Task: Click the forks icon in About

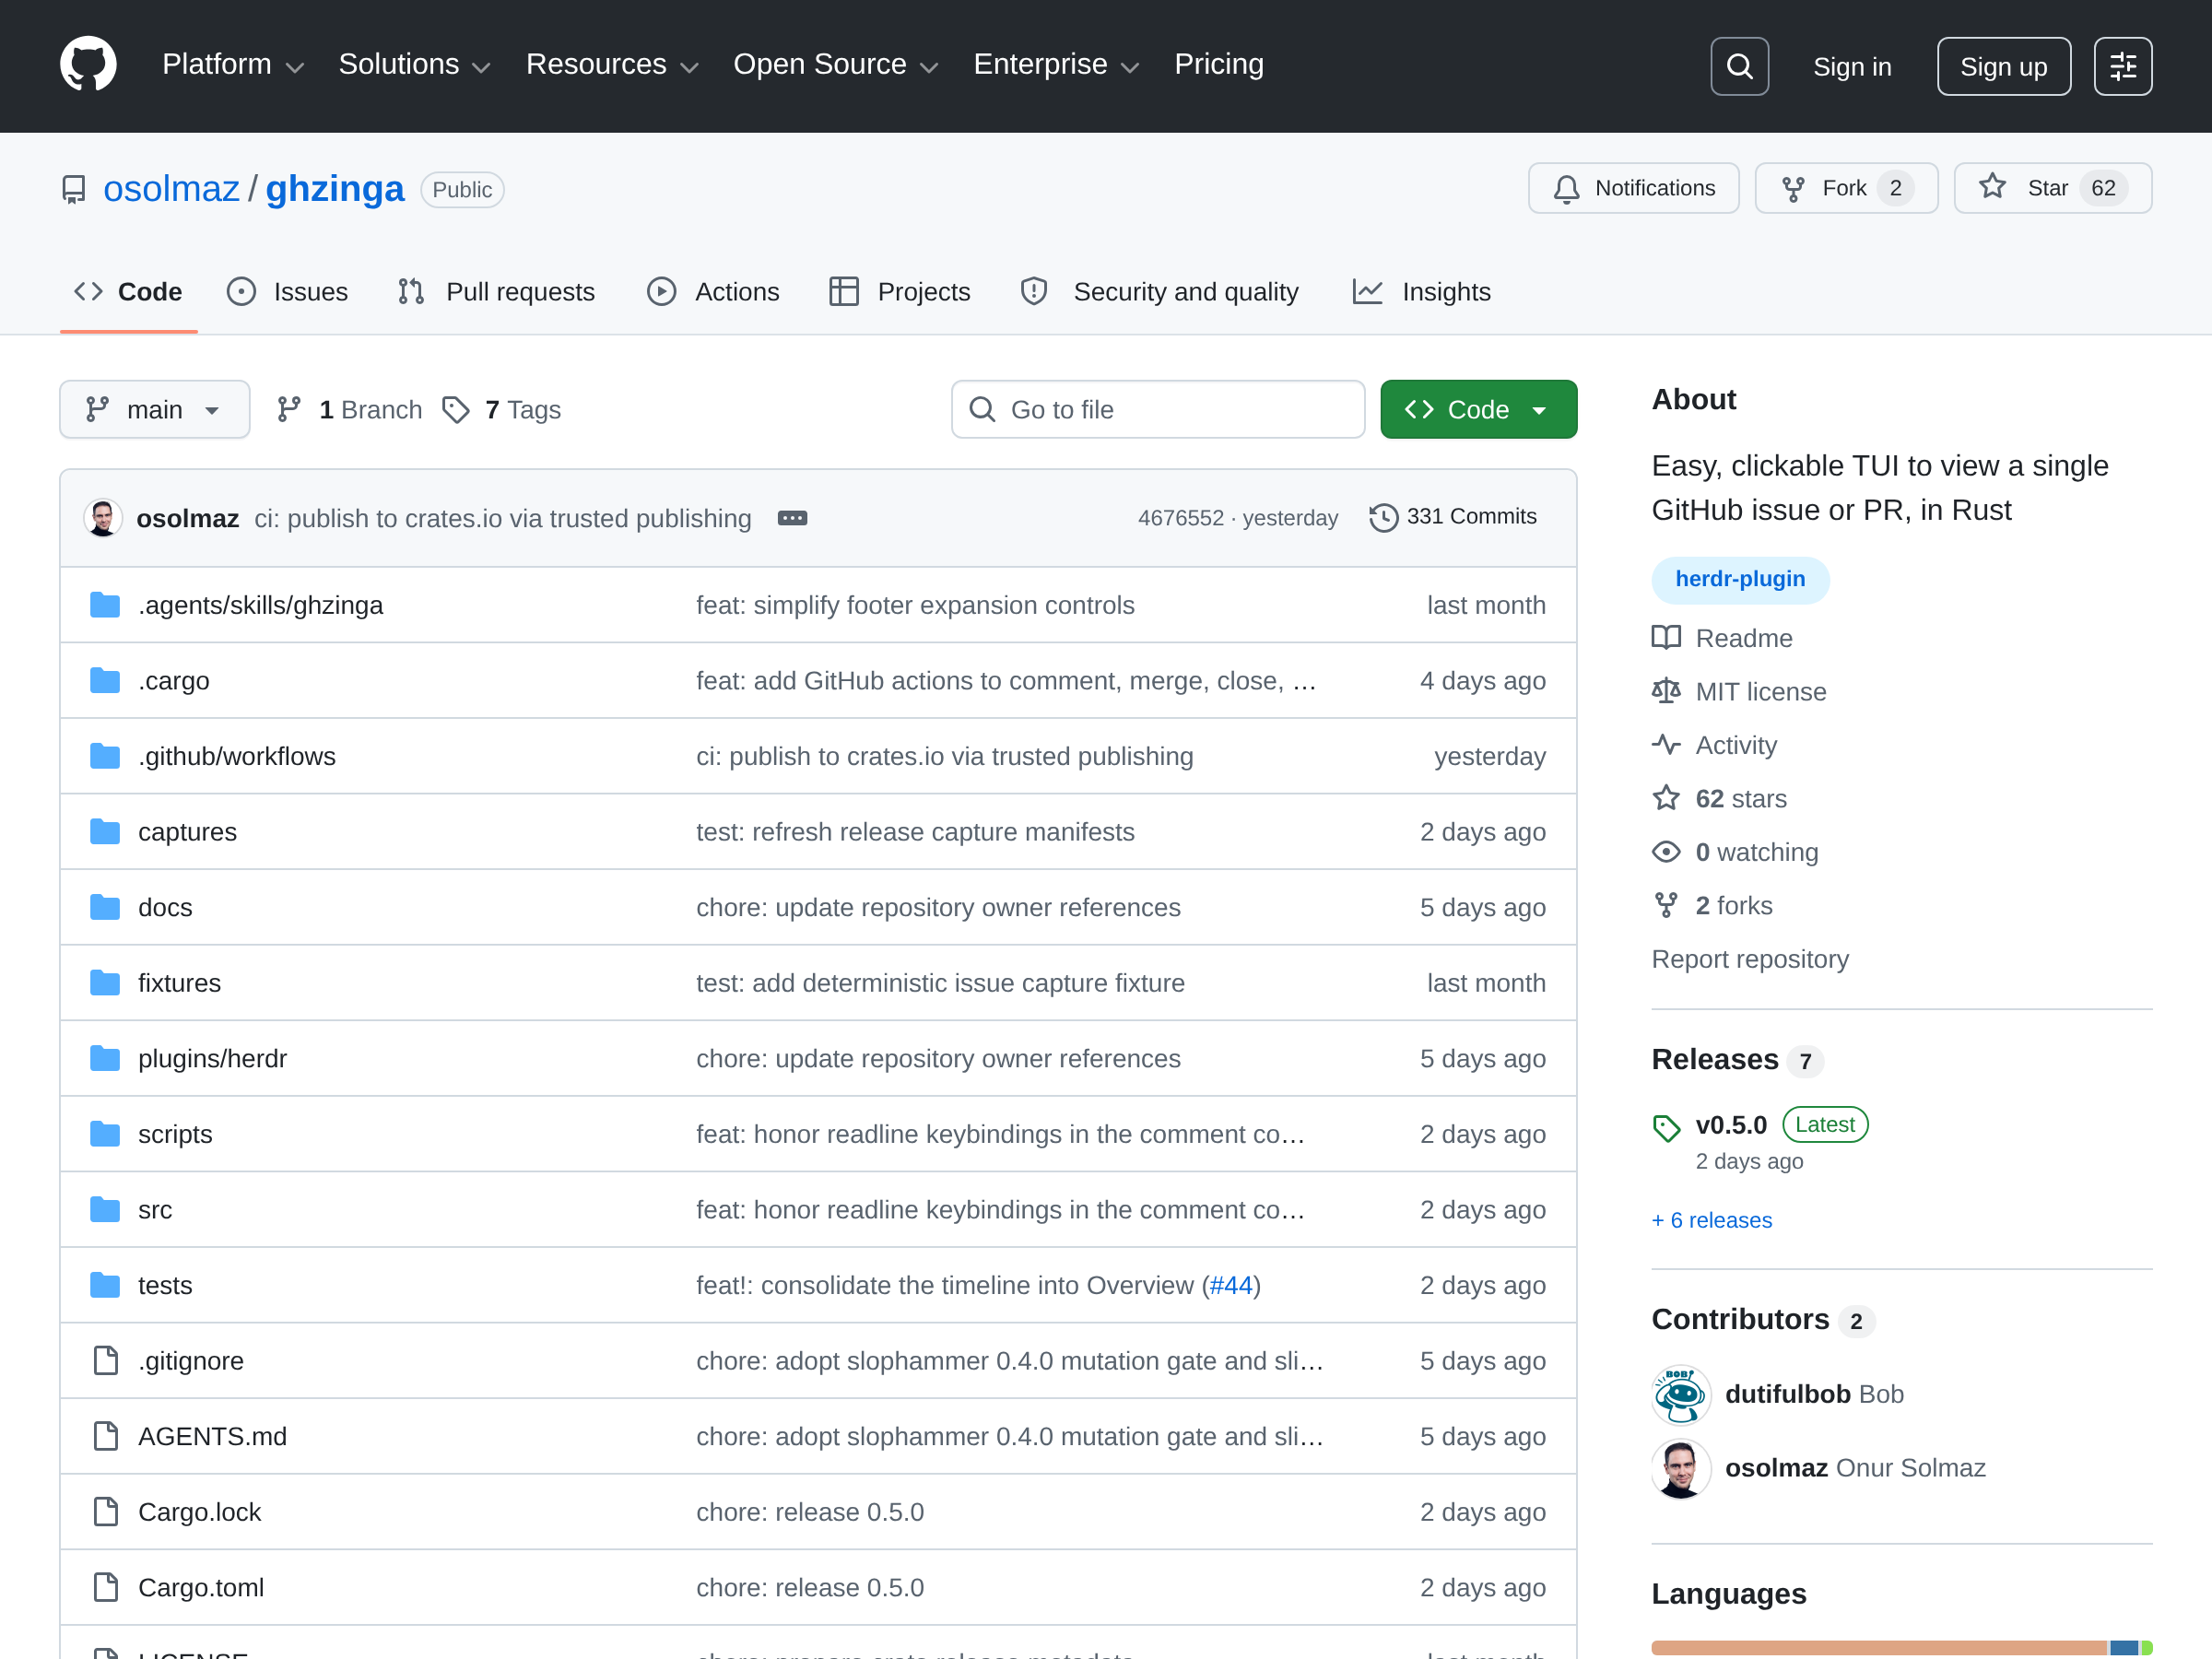Action: (1666, 905)
